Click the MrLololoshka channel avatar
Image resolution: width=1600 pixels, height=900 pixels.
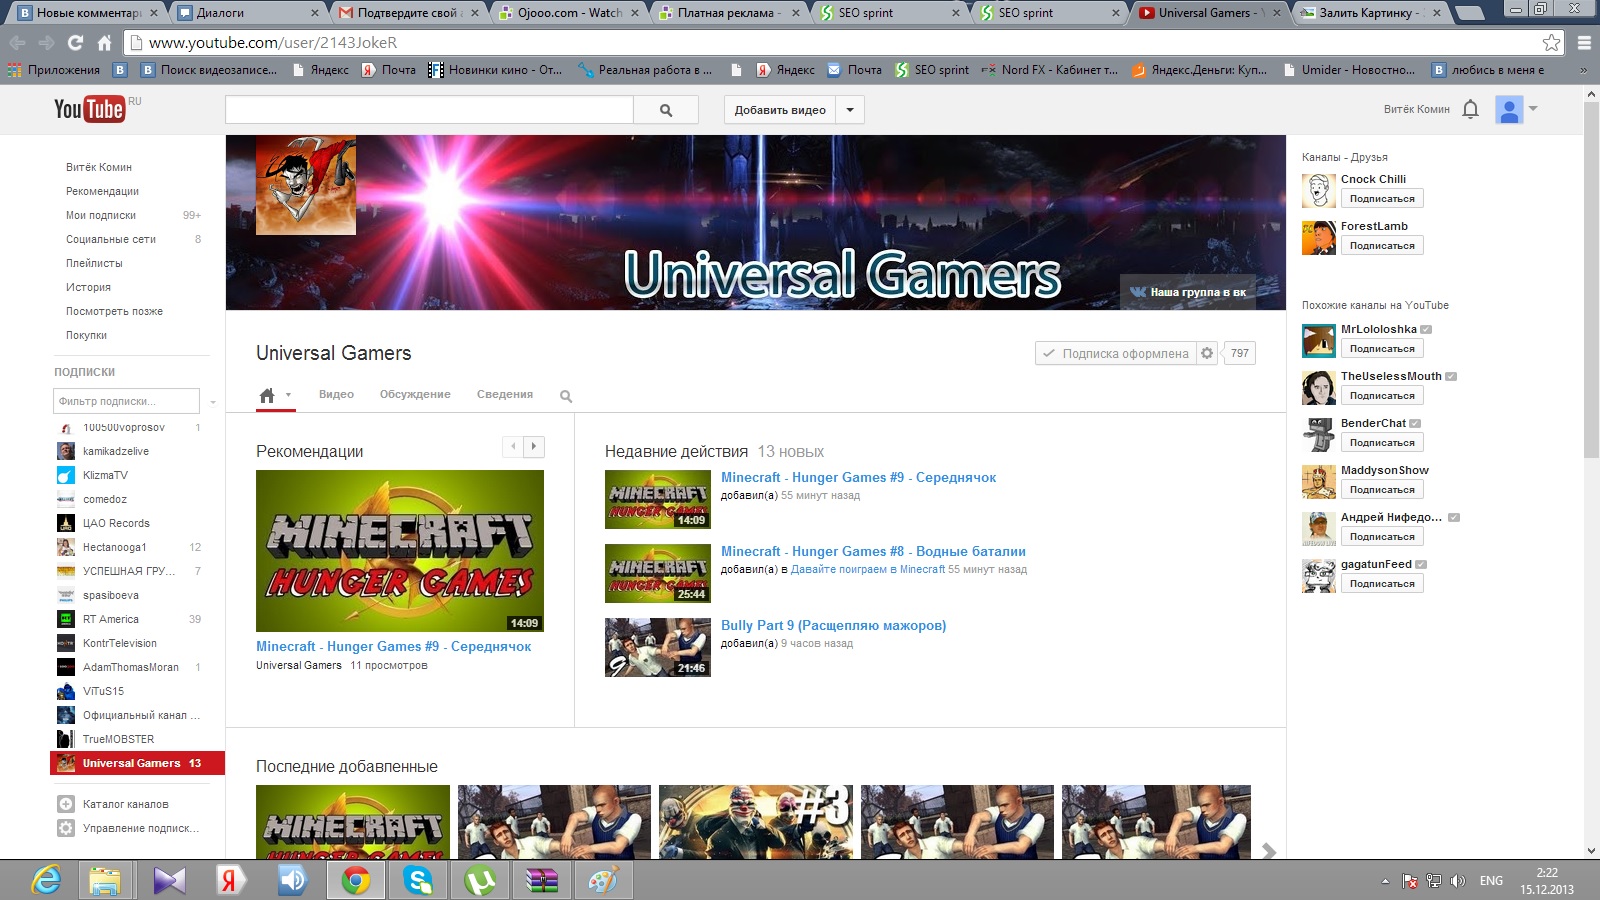[1319, 340]
